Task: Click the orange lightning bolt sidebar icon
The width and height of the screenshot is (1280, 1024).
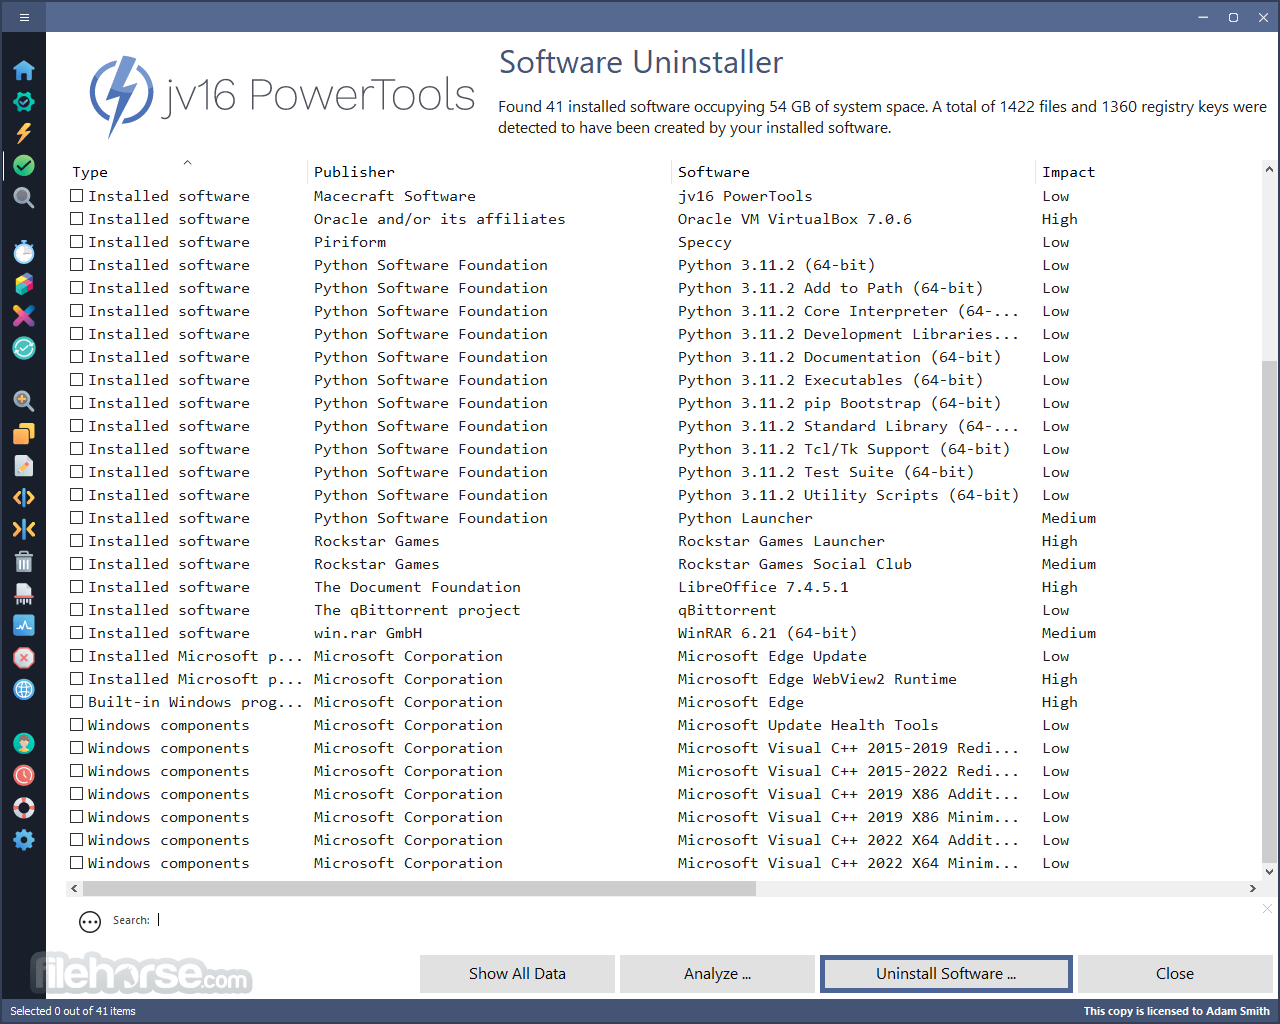Action: 24,133
